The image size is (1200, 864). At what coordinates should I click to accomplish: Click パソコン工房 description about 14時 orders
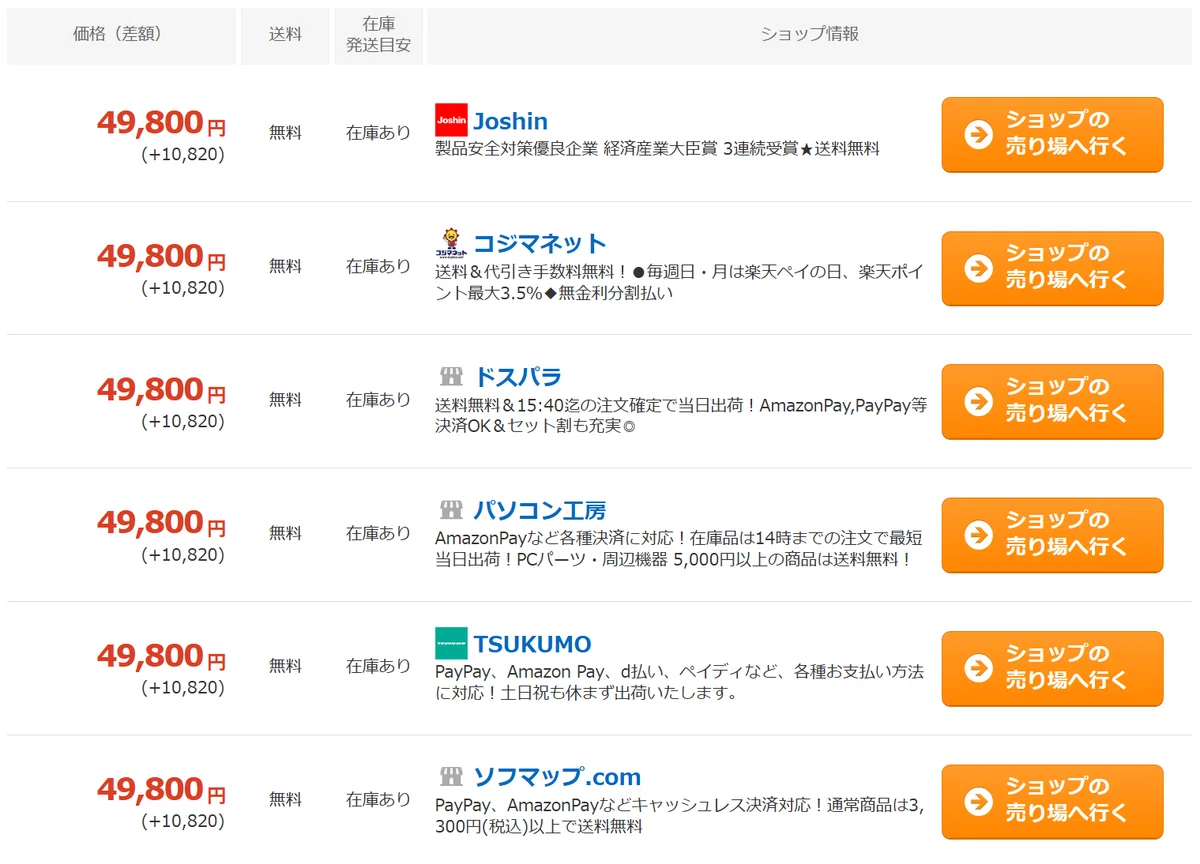[679, 549]
